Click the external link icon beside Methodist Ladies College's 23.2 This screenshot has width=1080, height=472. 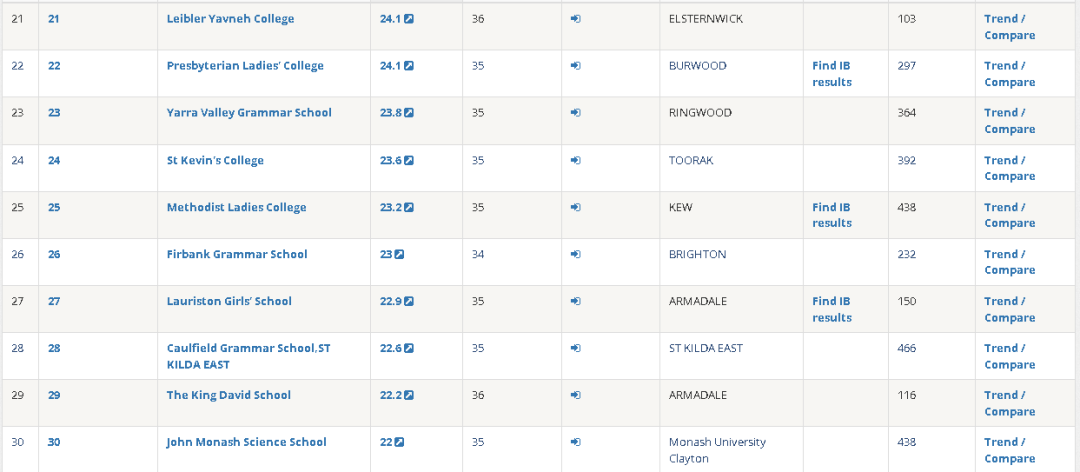click(409, 207)
